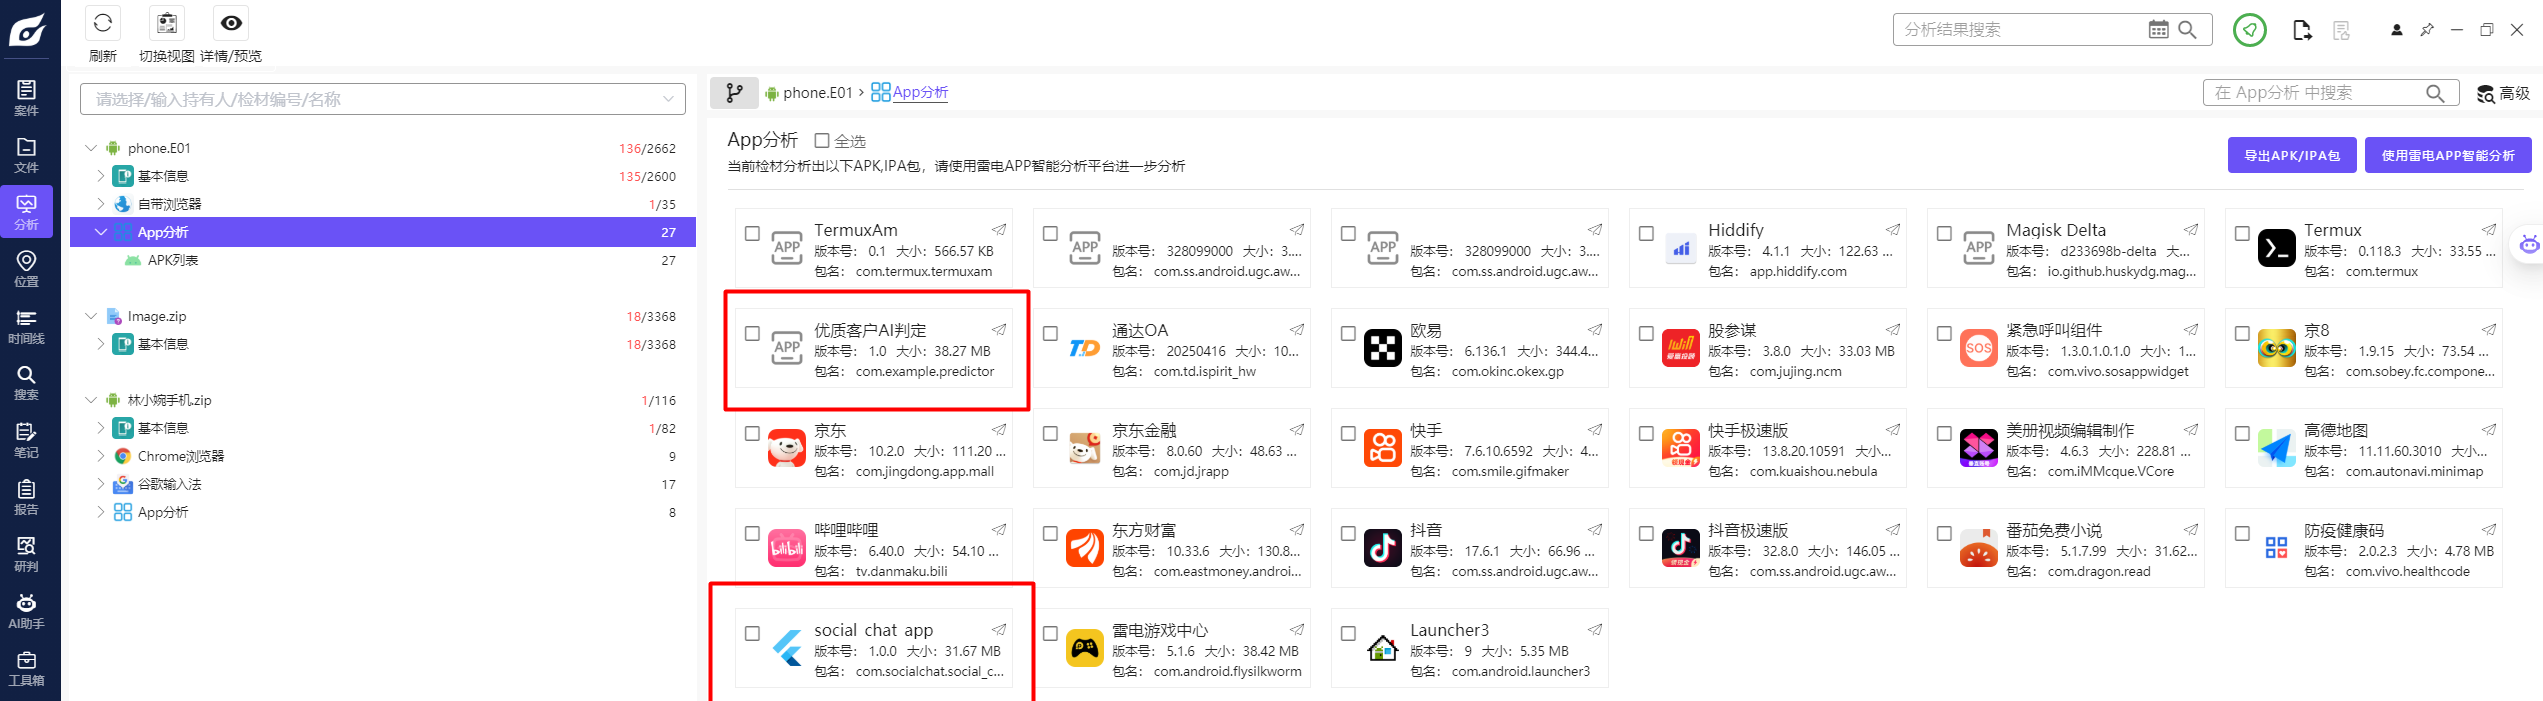Click the magnifier in 分析结果搜索 box

pos(2187,30)
